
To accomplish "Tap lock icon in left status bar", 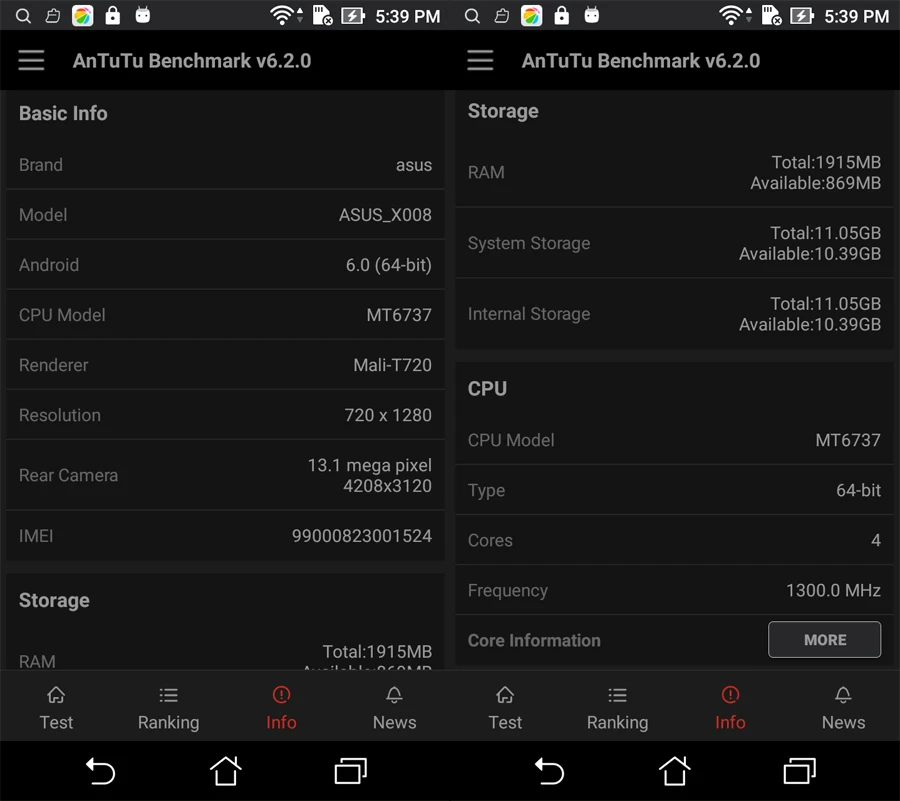I will point(113,15).
